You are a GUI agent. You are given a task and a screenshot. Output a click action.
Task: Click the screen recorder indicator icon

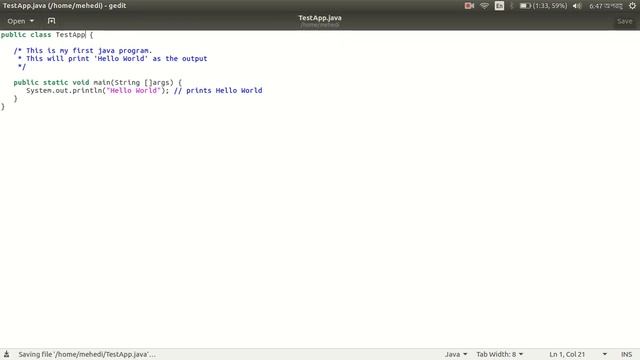469,6
